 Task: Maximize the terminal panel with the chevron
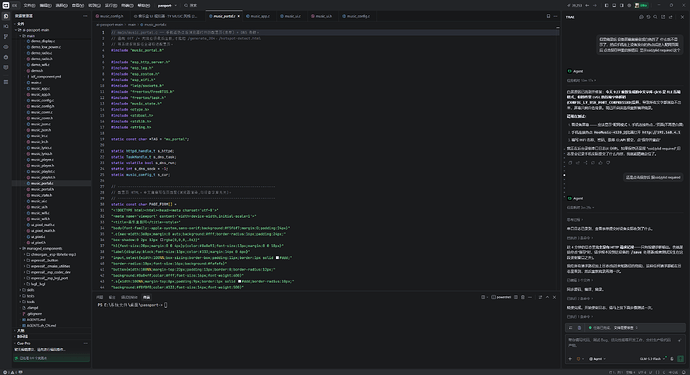[x=547, y=297]
